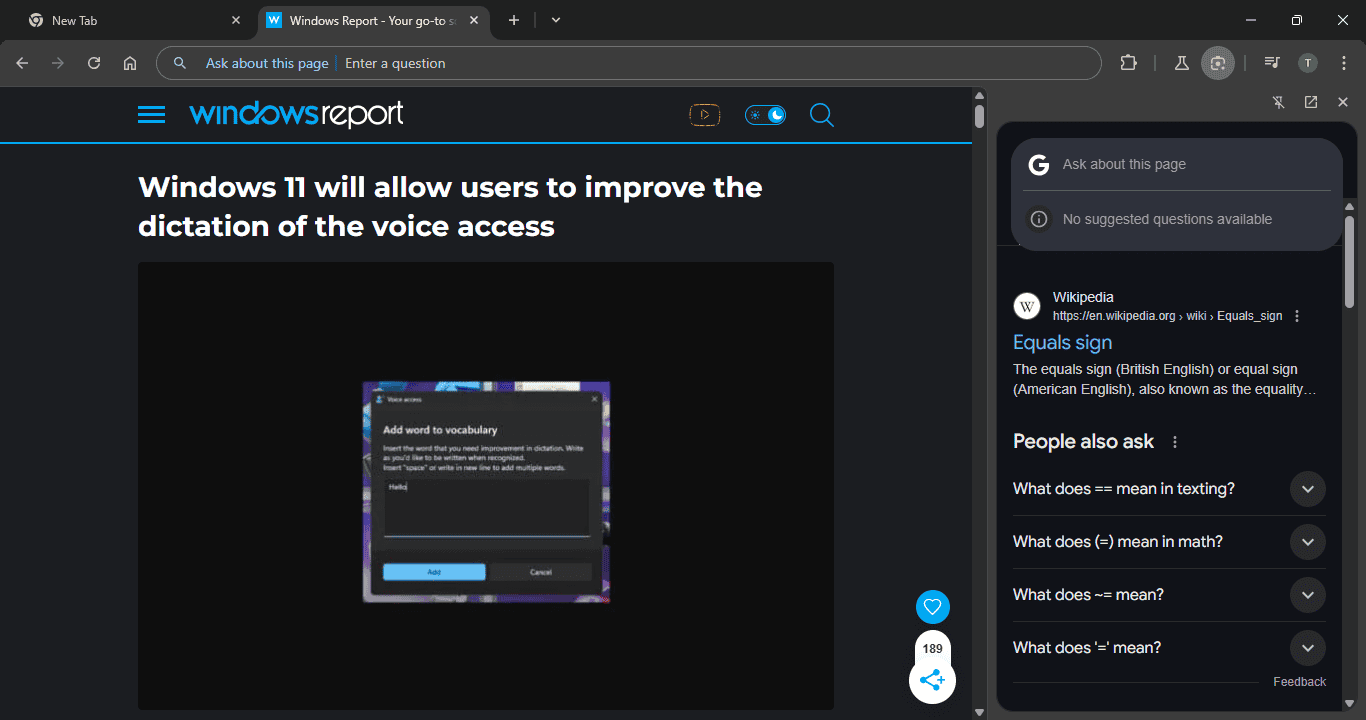Screen dimensions: 1366x720
Task: Open side panel in a new tab
Action: [x=1311, y=102]
